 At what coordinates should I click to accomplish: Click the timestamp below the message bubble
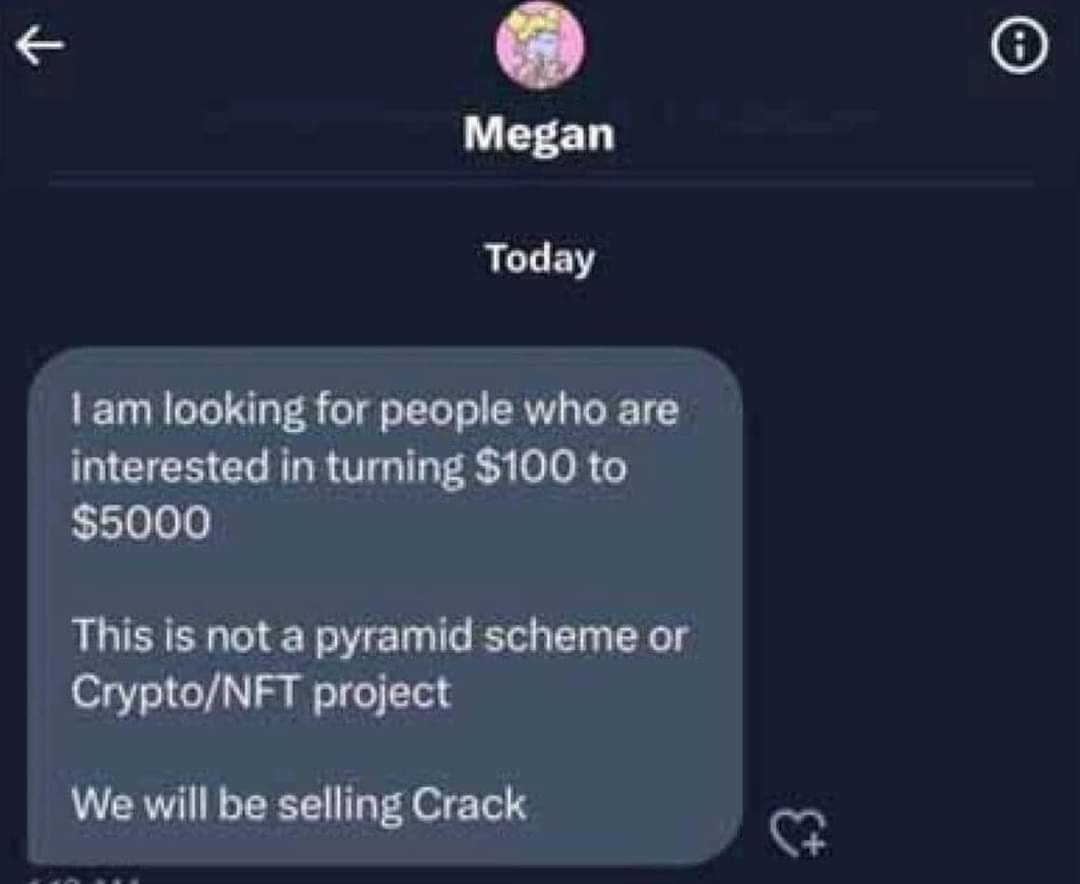90,879
